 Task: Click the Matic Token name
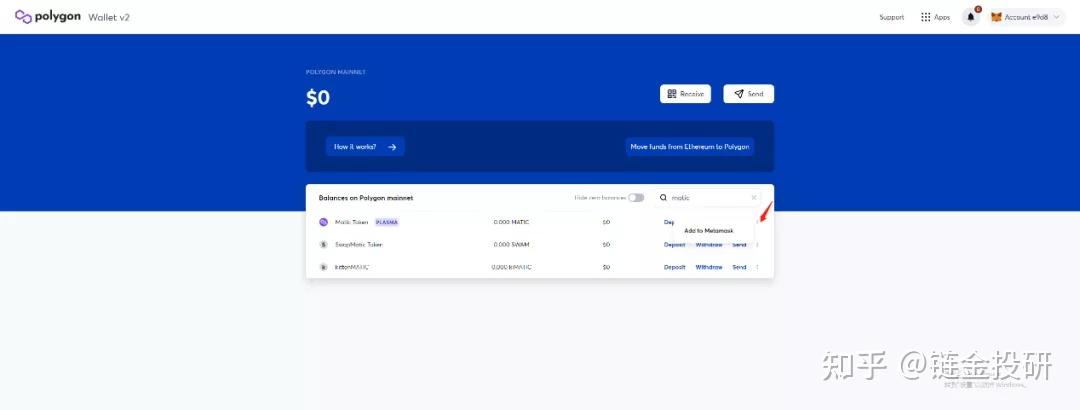351,222
